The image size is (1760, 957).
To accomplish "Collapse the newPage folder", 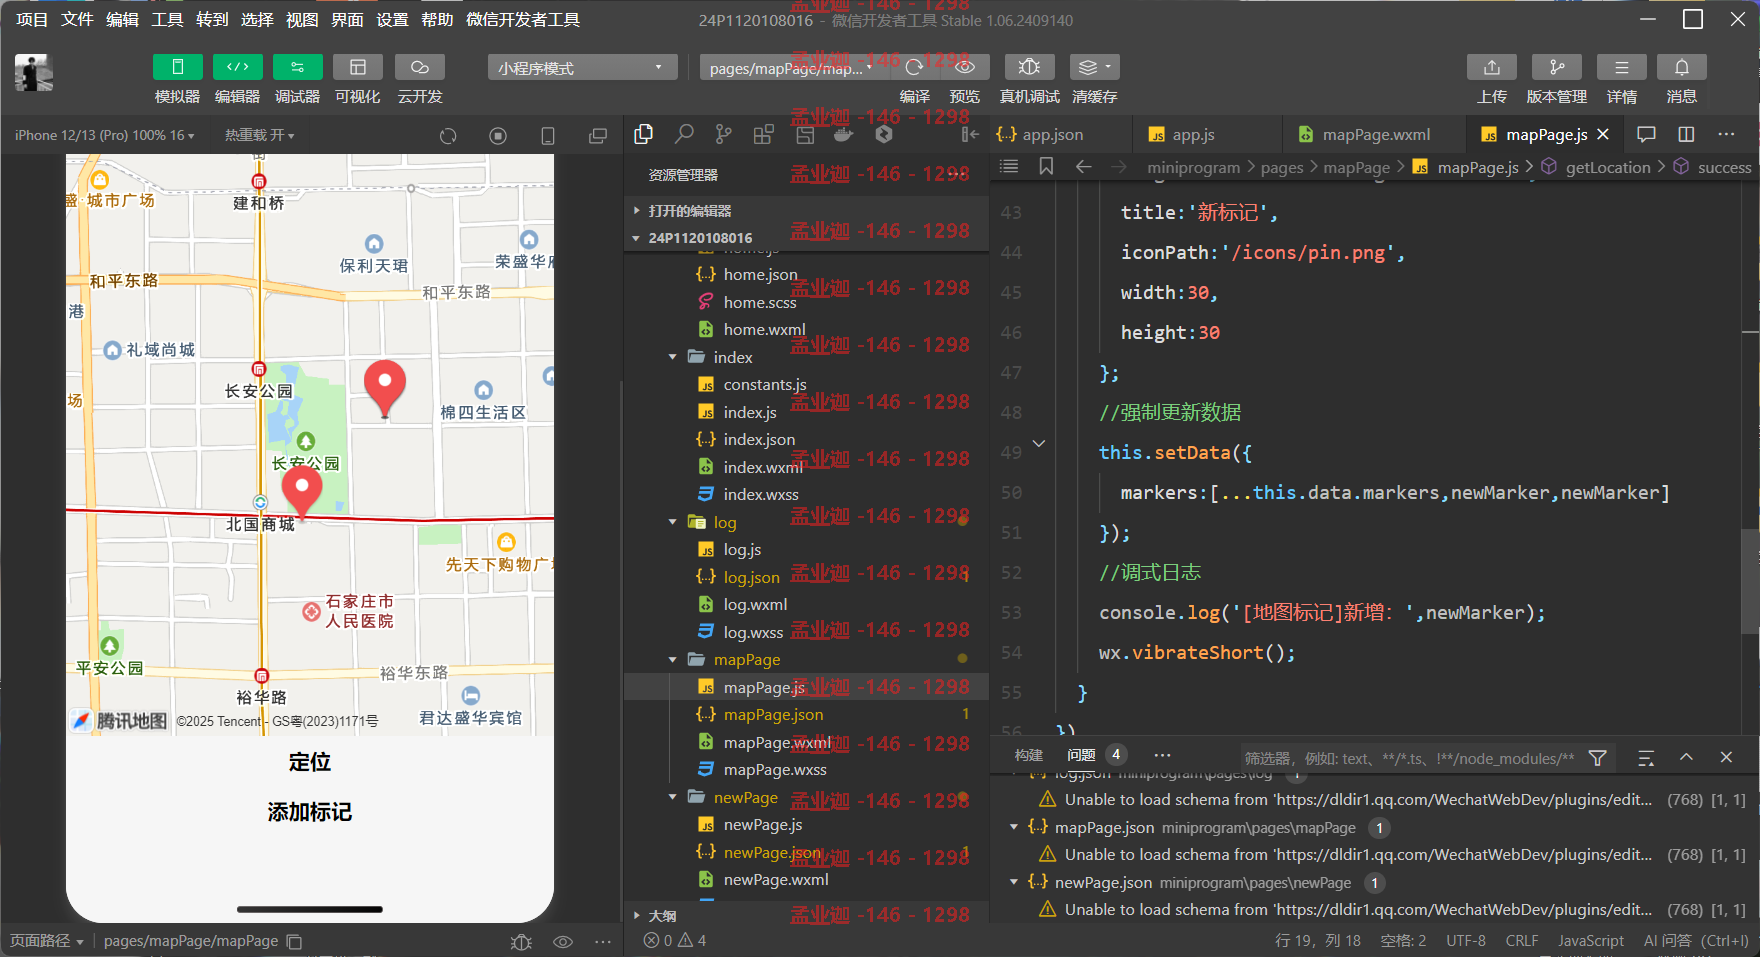I will 805,797.
